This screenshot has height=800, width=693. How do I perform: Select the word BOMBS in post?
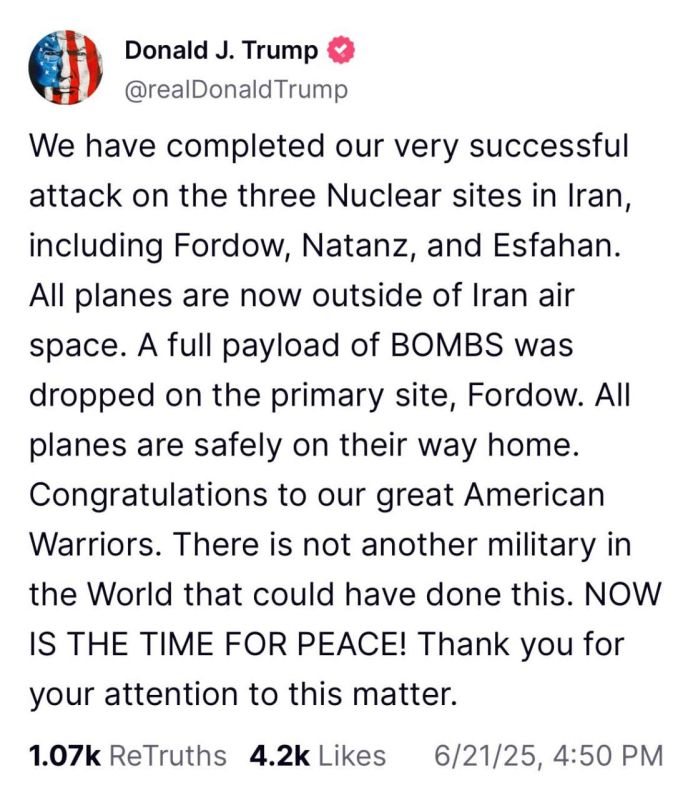click(x=447, y=344)
